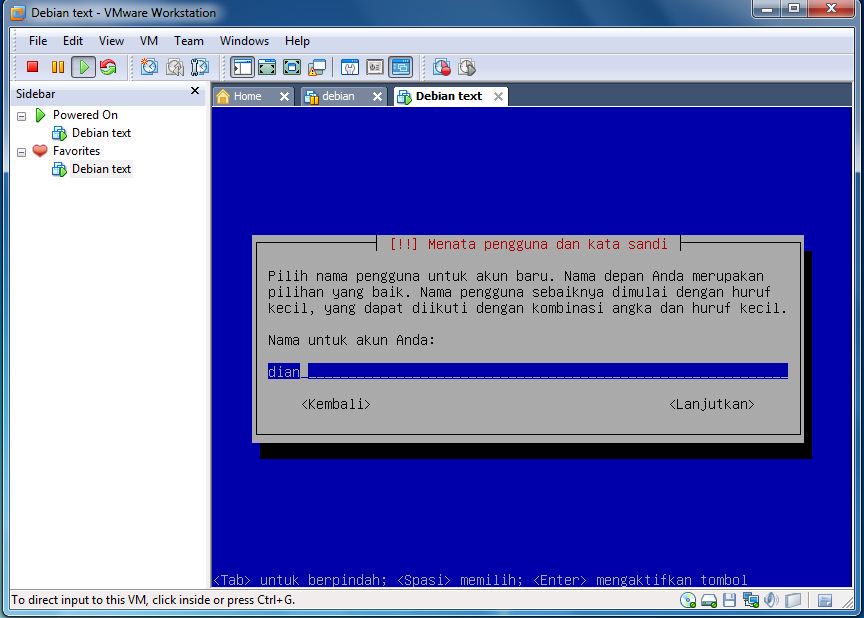This screenshot has height=618, width=864.
Task: Click the "Sidebar" panel heading
Action: click(35, 94)
